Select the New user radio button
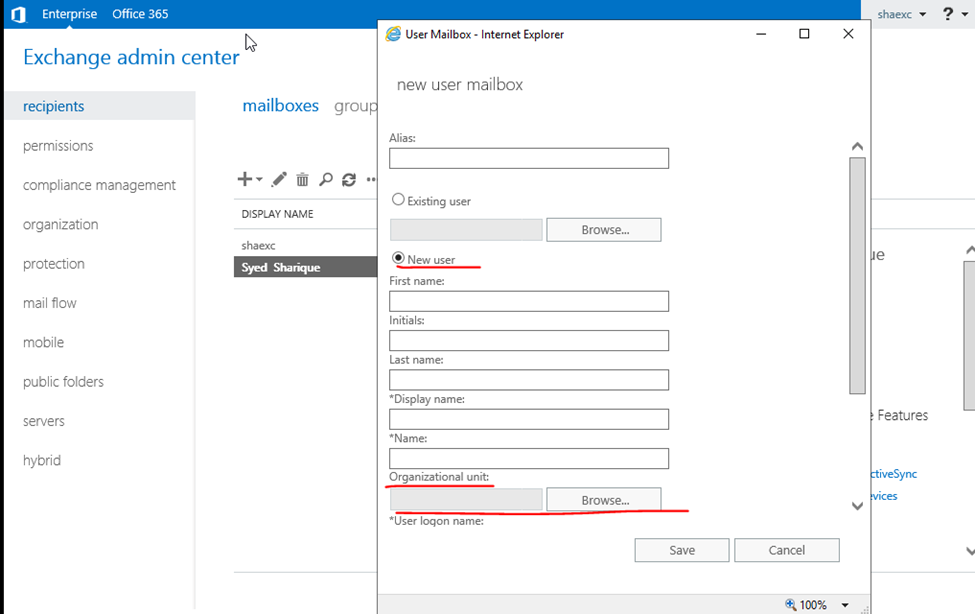The image size is (975, 614). (398, 259)
